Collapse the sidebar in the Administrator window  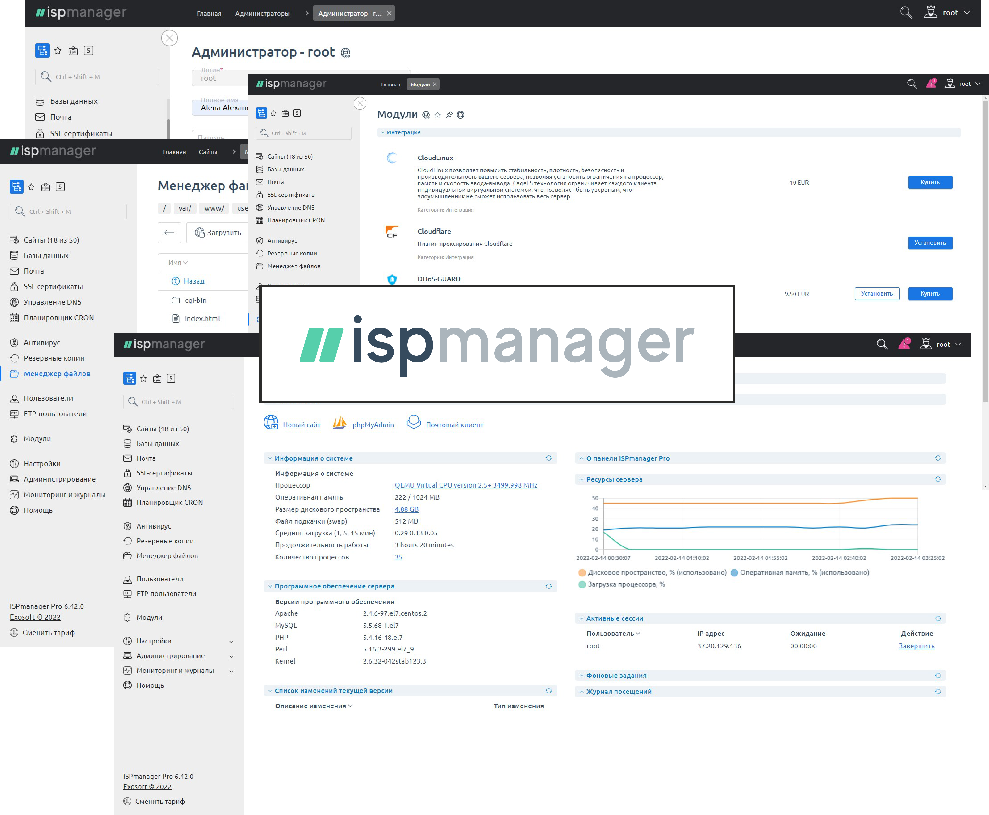[169, 38]
